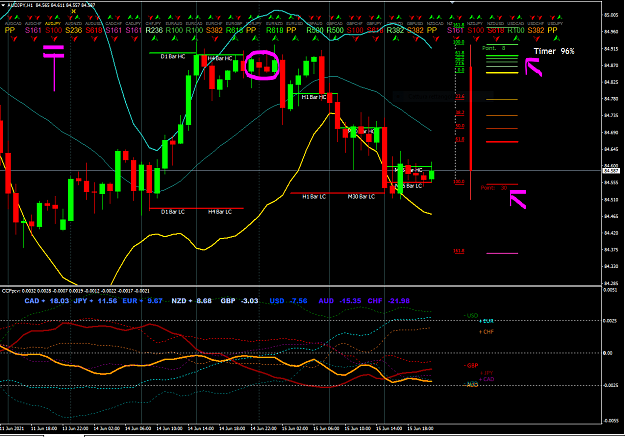The image size is (625, 437).
Task: Click the yellow Fibonacci level line
Action: pyautogui.click(x=502, y=73)
